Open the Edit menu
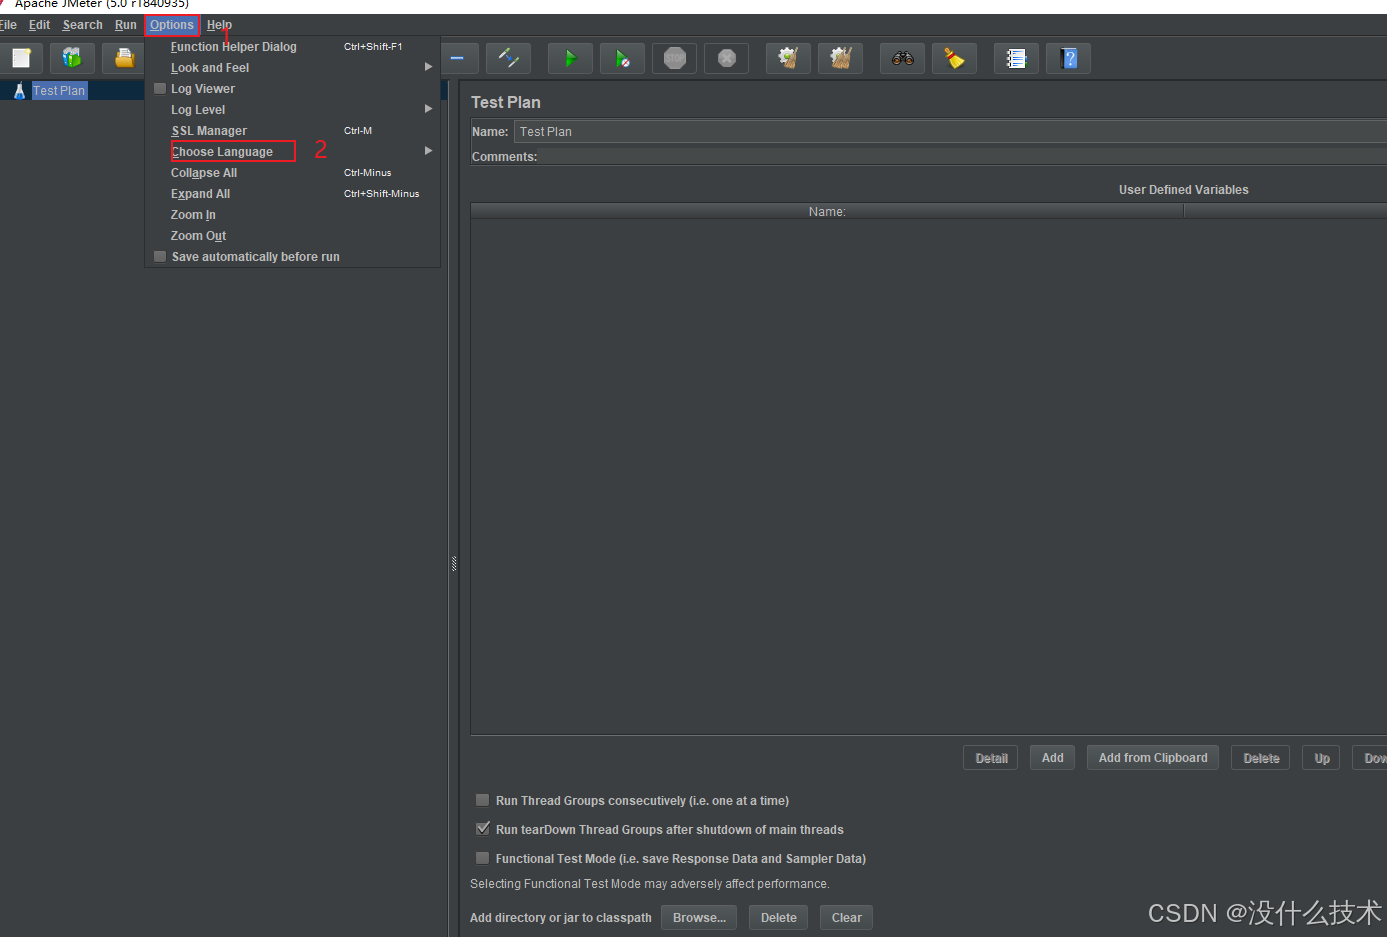Screen dimensions: 1387x937 [39, 25]
